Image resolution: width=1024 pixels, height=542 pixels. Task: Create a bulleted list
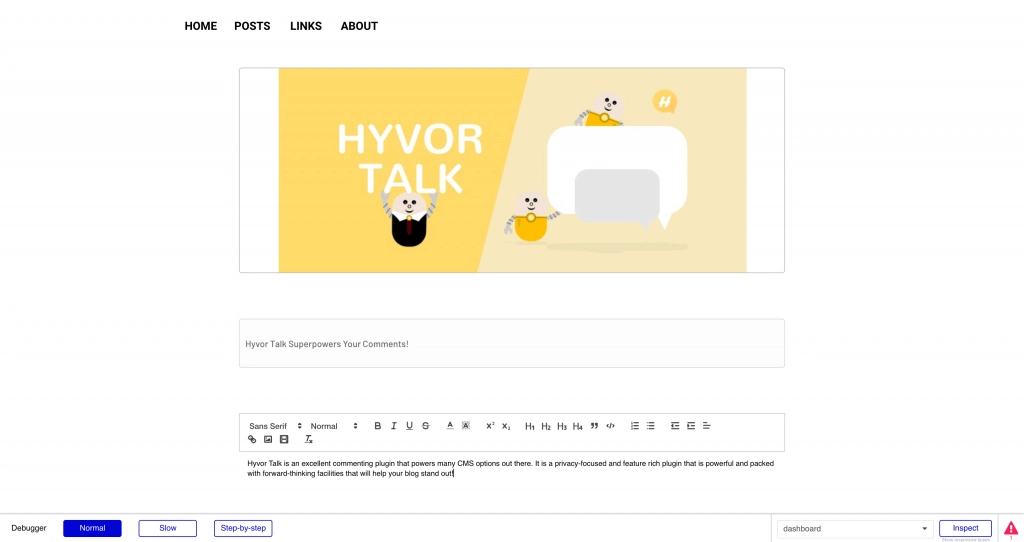(650, 426)
